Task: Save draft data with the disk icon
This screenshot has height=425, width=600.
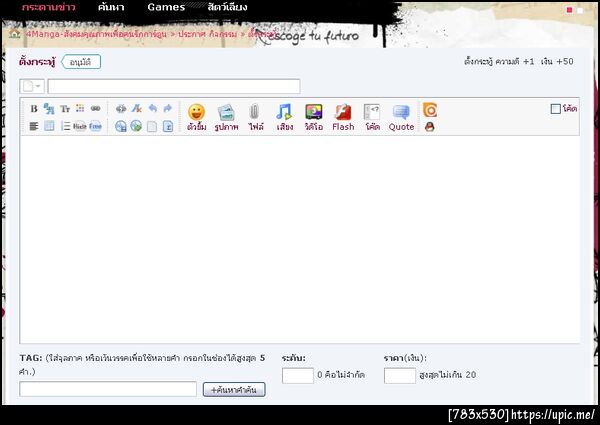Action: [x=121, y=126]
